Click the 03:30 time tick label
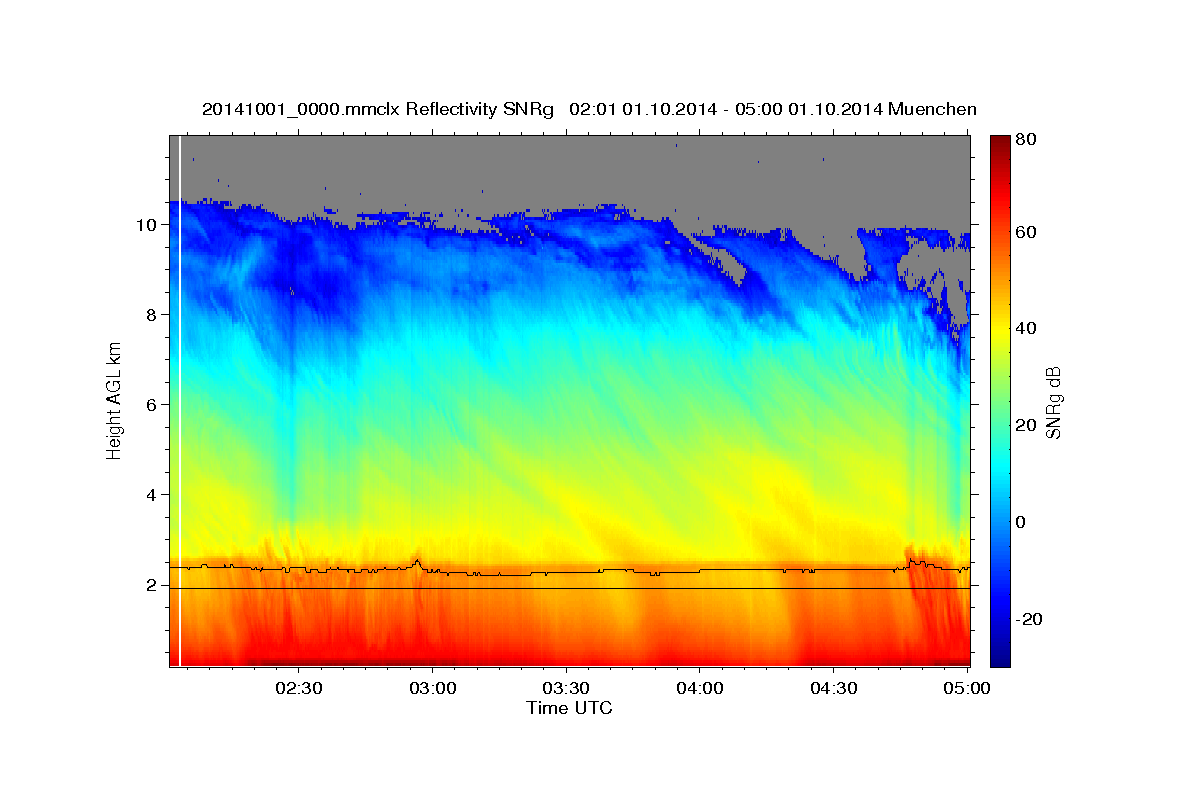The height and width of the screenshot is (800, 1200). point(566,689)
